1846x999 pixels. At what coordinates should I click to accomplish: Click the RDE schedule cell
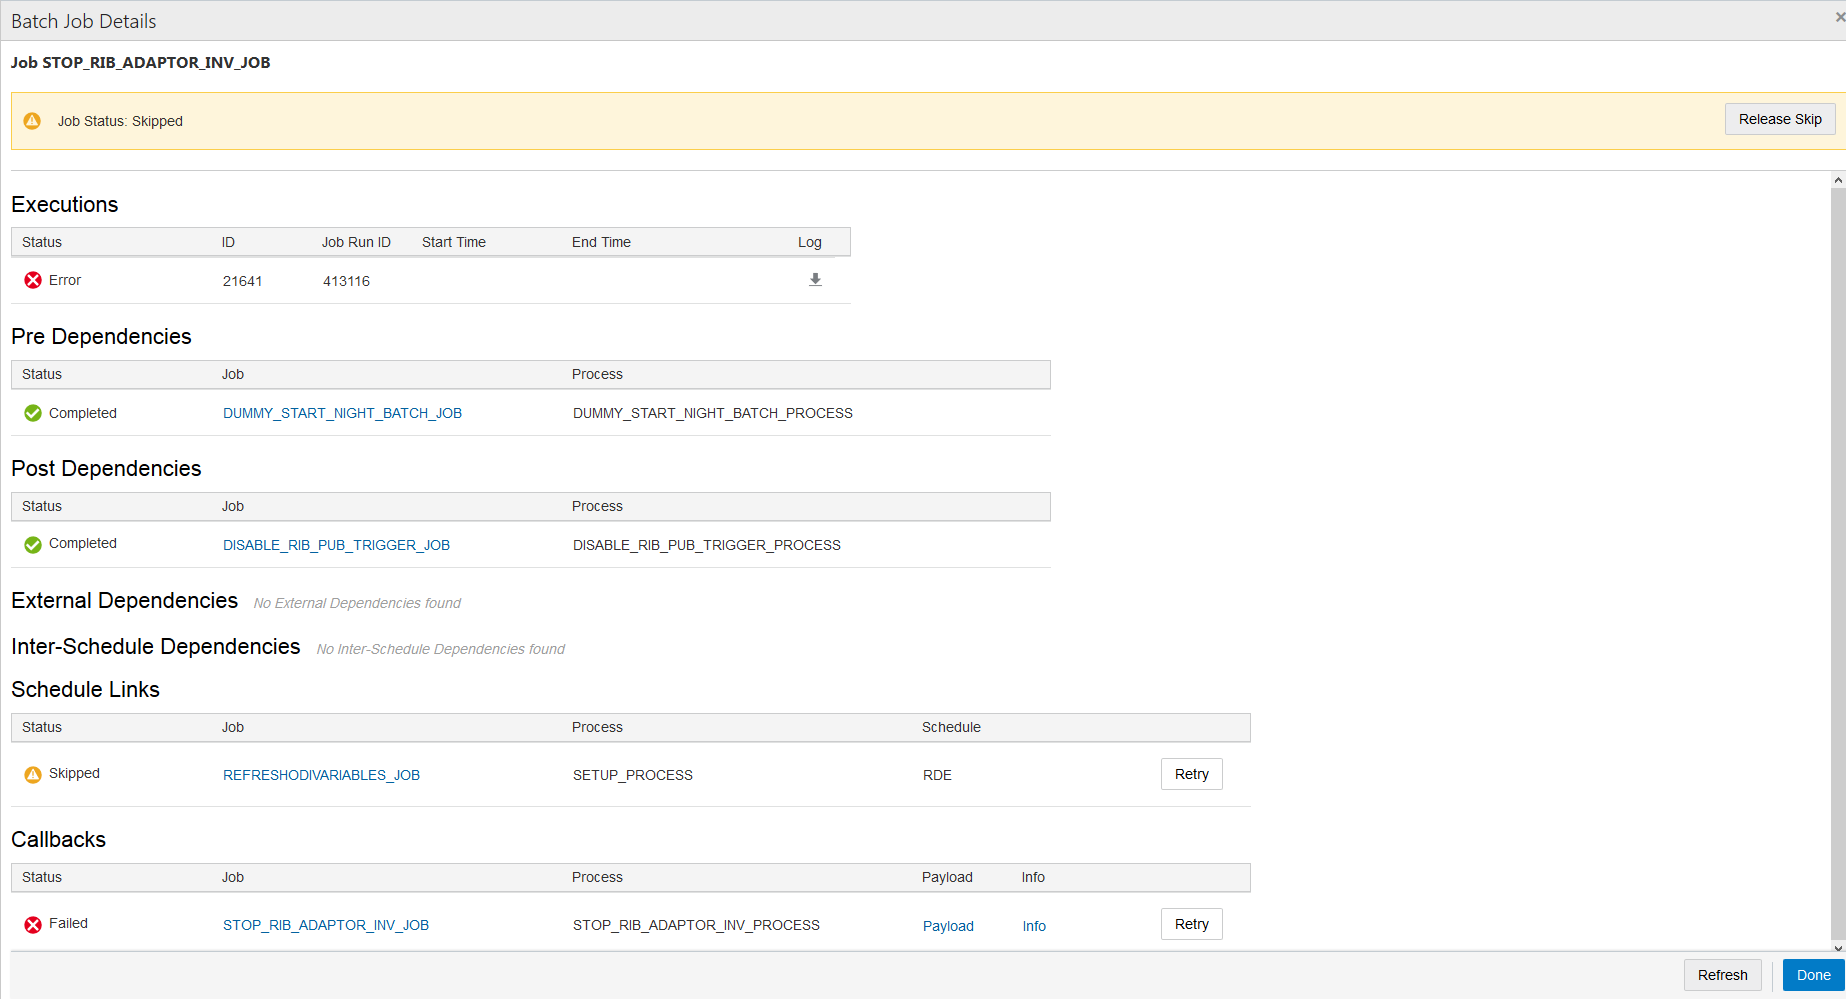937,775
